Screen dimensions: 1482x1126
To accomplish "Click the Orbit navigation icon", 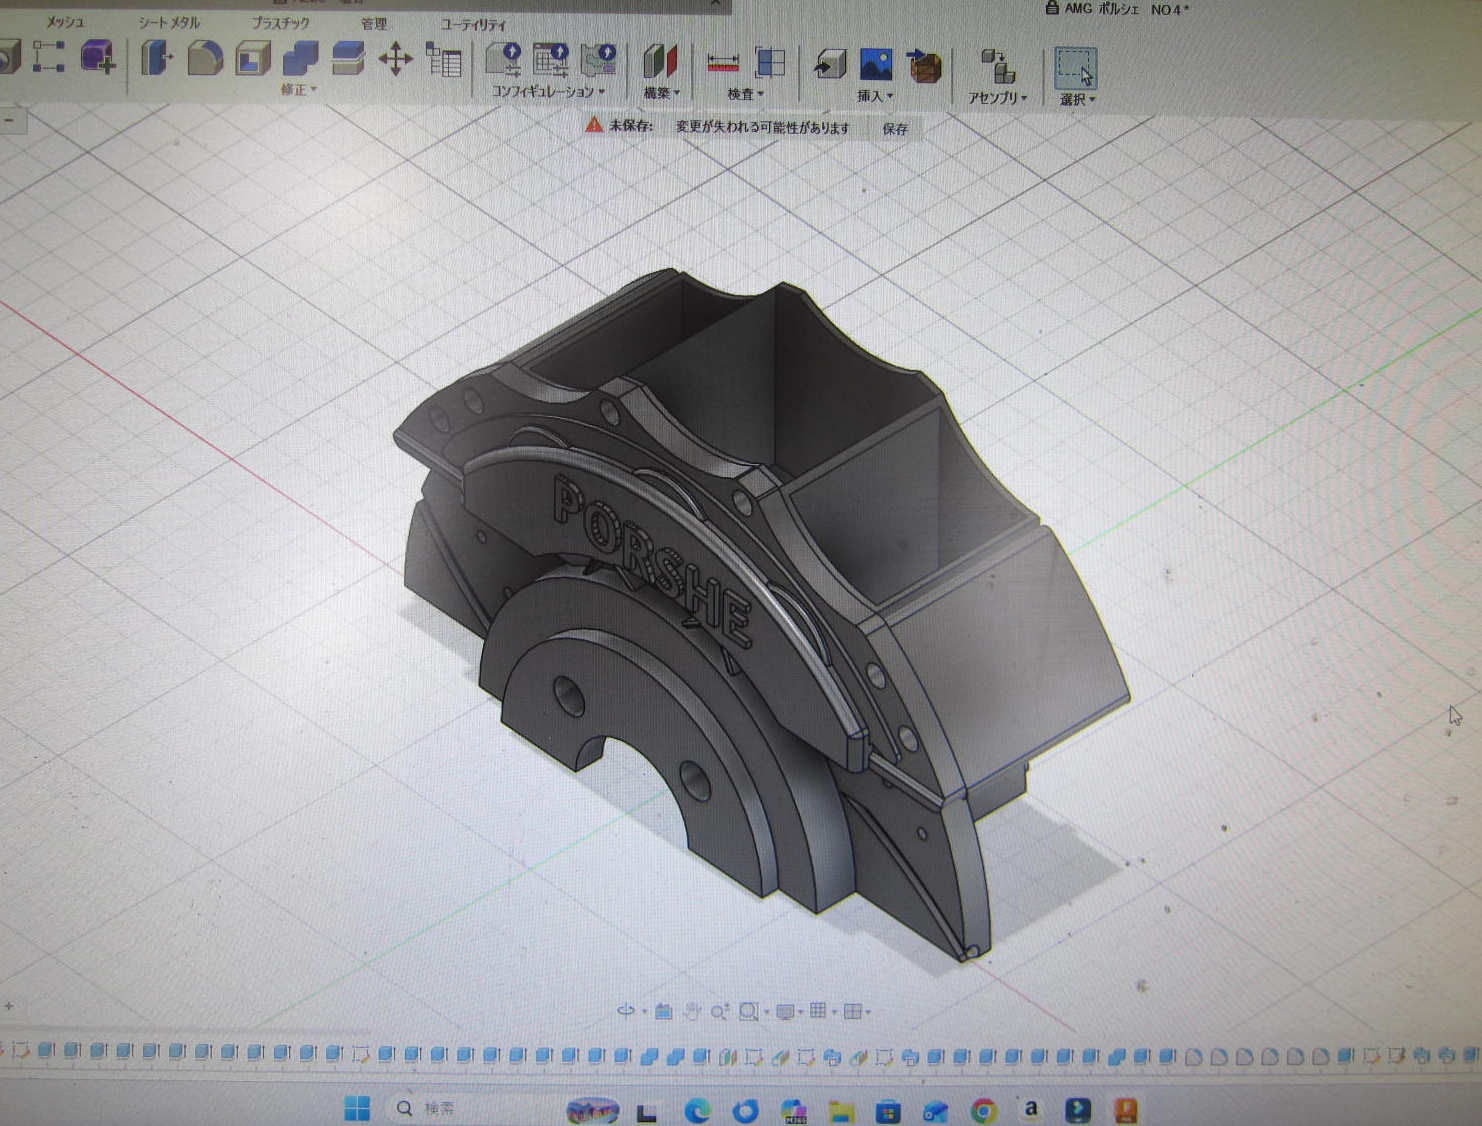I will click(x=626, y=1011).
